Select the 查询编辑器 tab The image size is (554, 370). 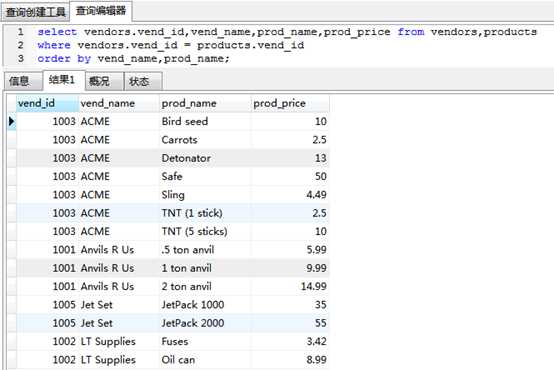click(101, 11)
